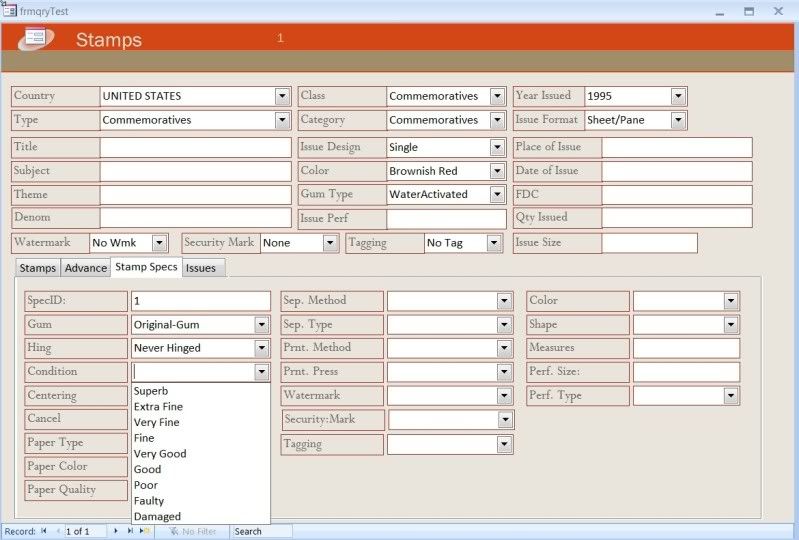This screenshot has height=540, width=799.
Task: Open the Stamp Specs Watermark dropdown
Action: coord(504,395)
